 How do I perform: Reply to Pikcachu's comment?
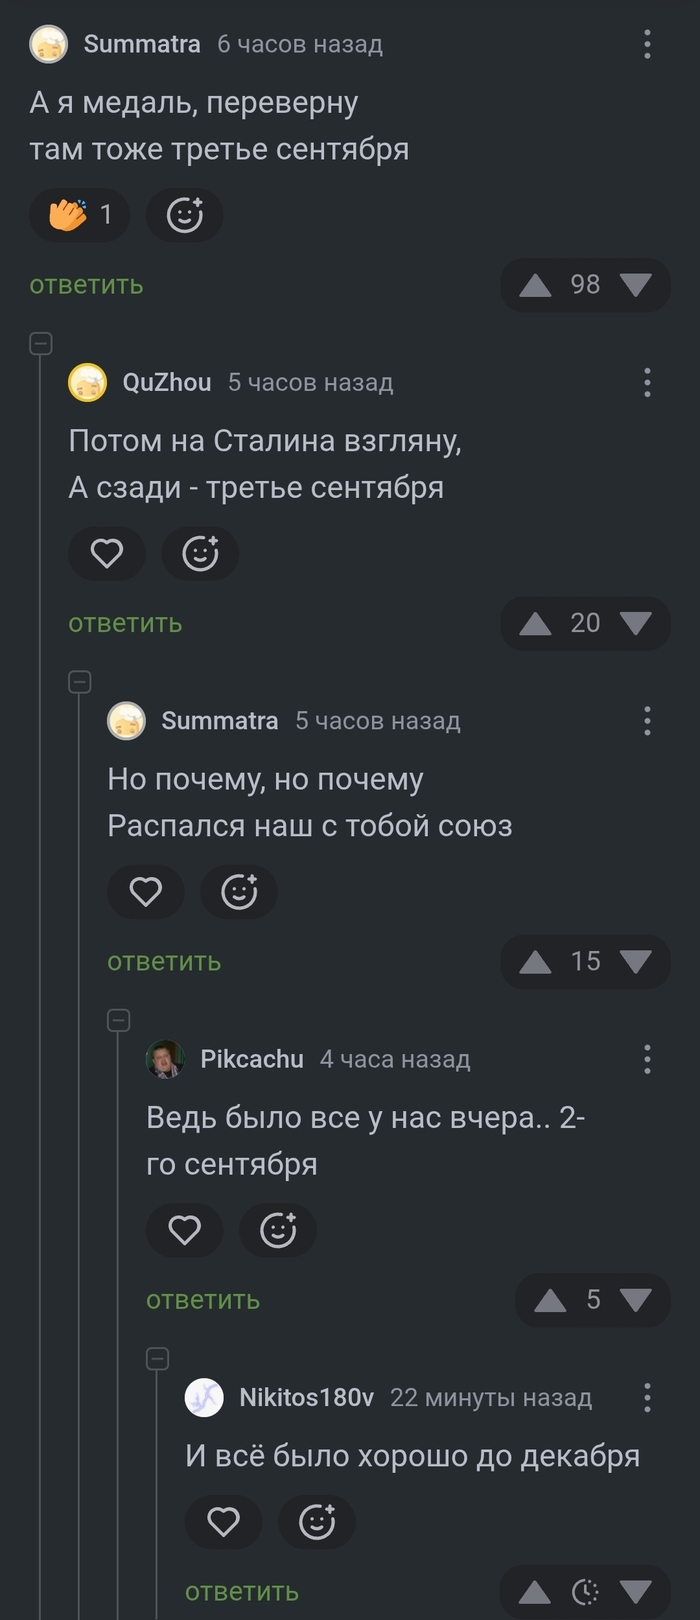(x=203, y=1299)
